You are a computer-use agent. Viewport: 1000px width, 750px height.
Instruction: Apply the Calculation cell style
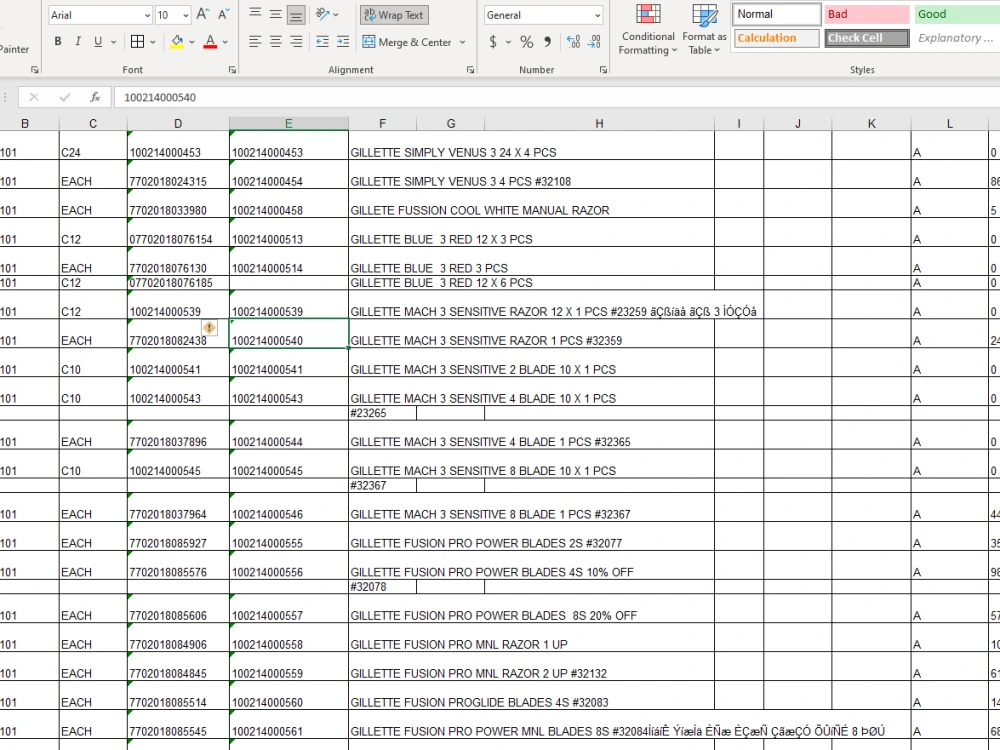(x=776, y=38)
